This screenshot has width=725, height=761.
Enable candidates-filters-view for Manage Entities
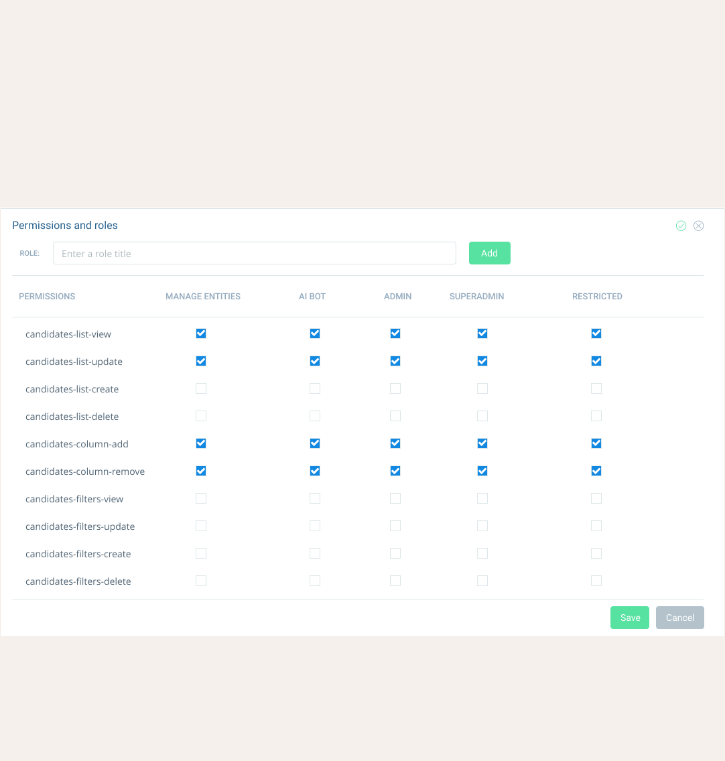pyautogui.click(x=201, y=498)
